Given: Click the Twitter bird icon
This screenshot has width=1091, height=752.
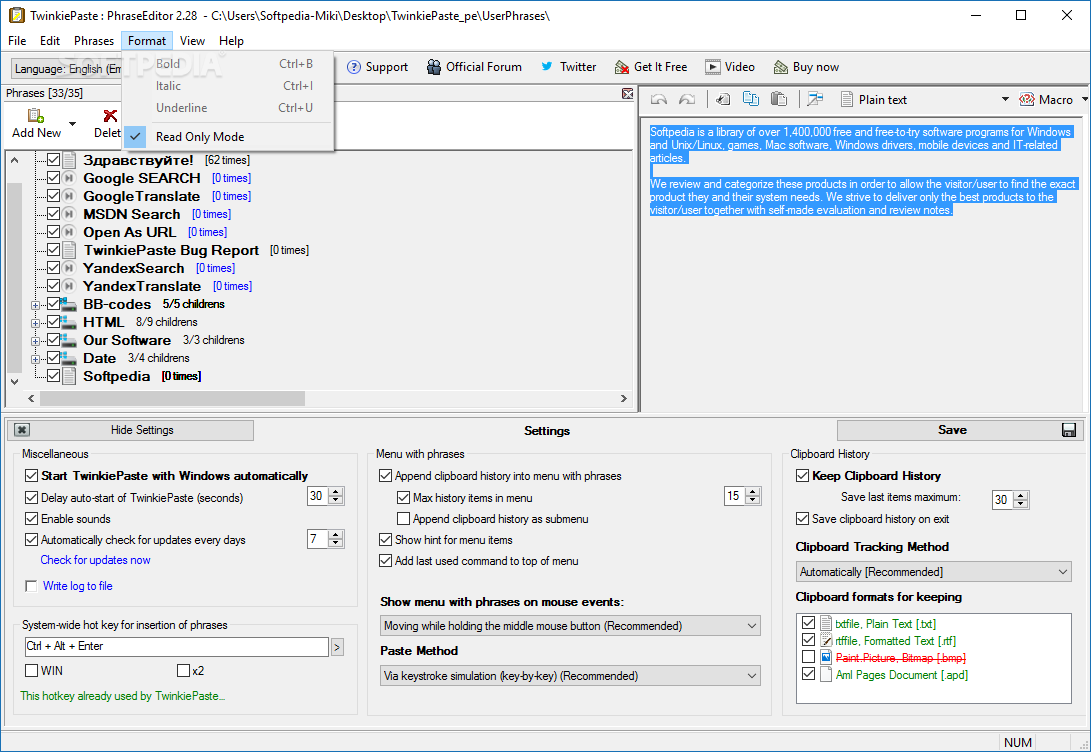Looking at the screenshot, I should [547, 67].
